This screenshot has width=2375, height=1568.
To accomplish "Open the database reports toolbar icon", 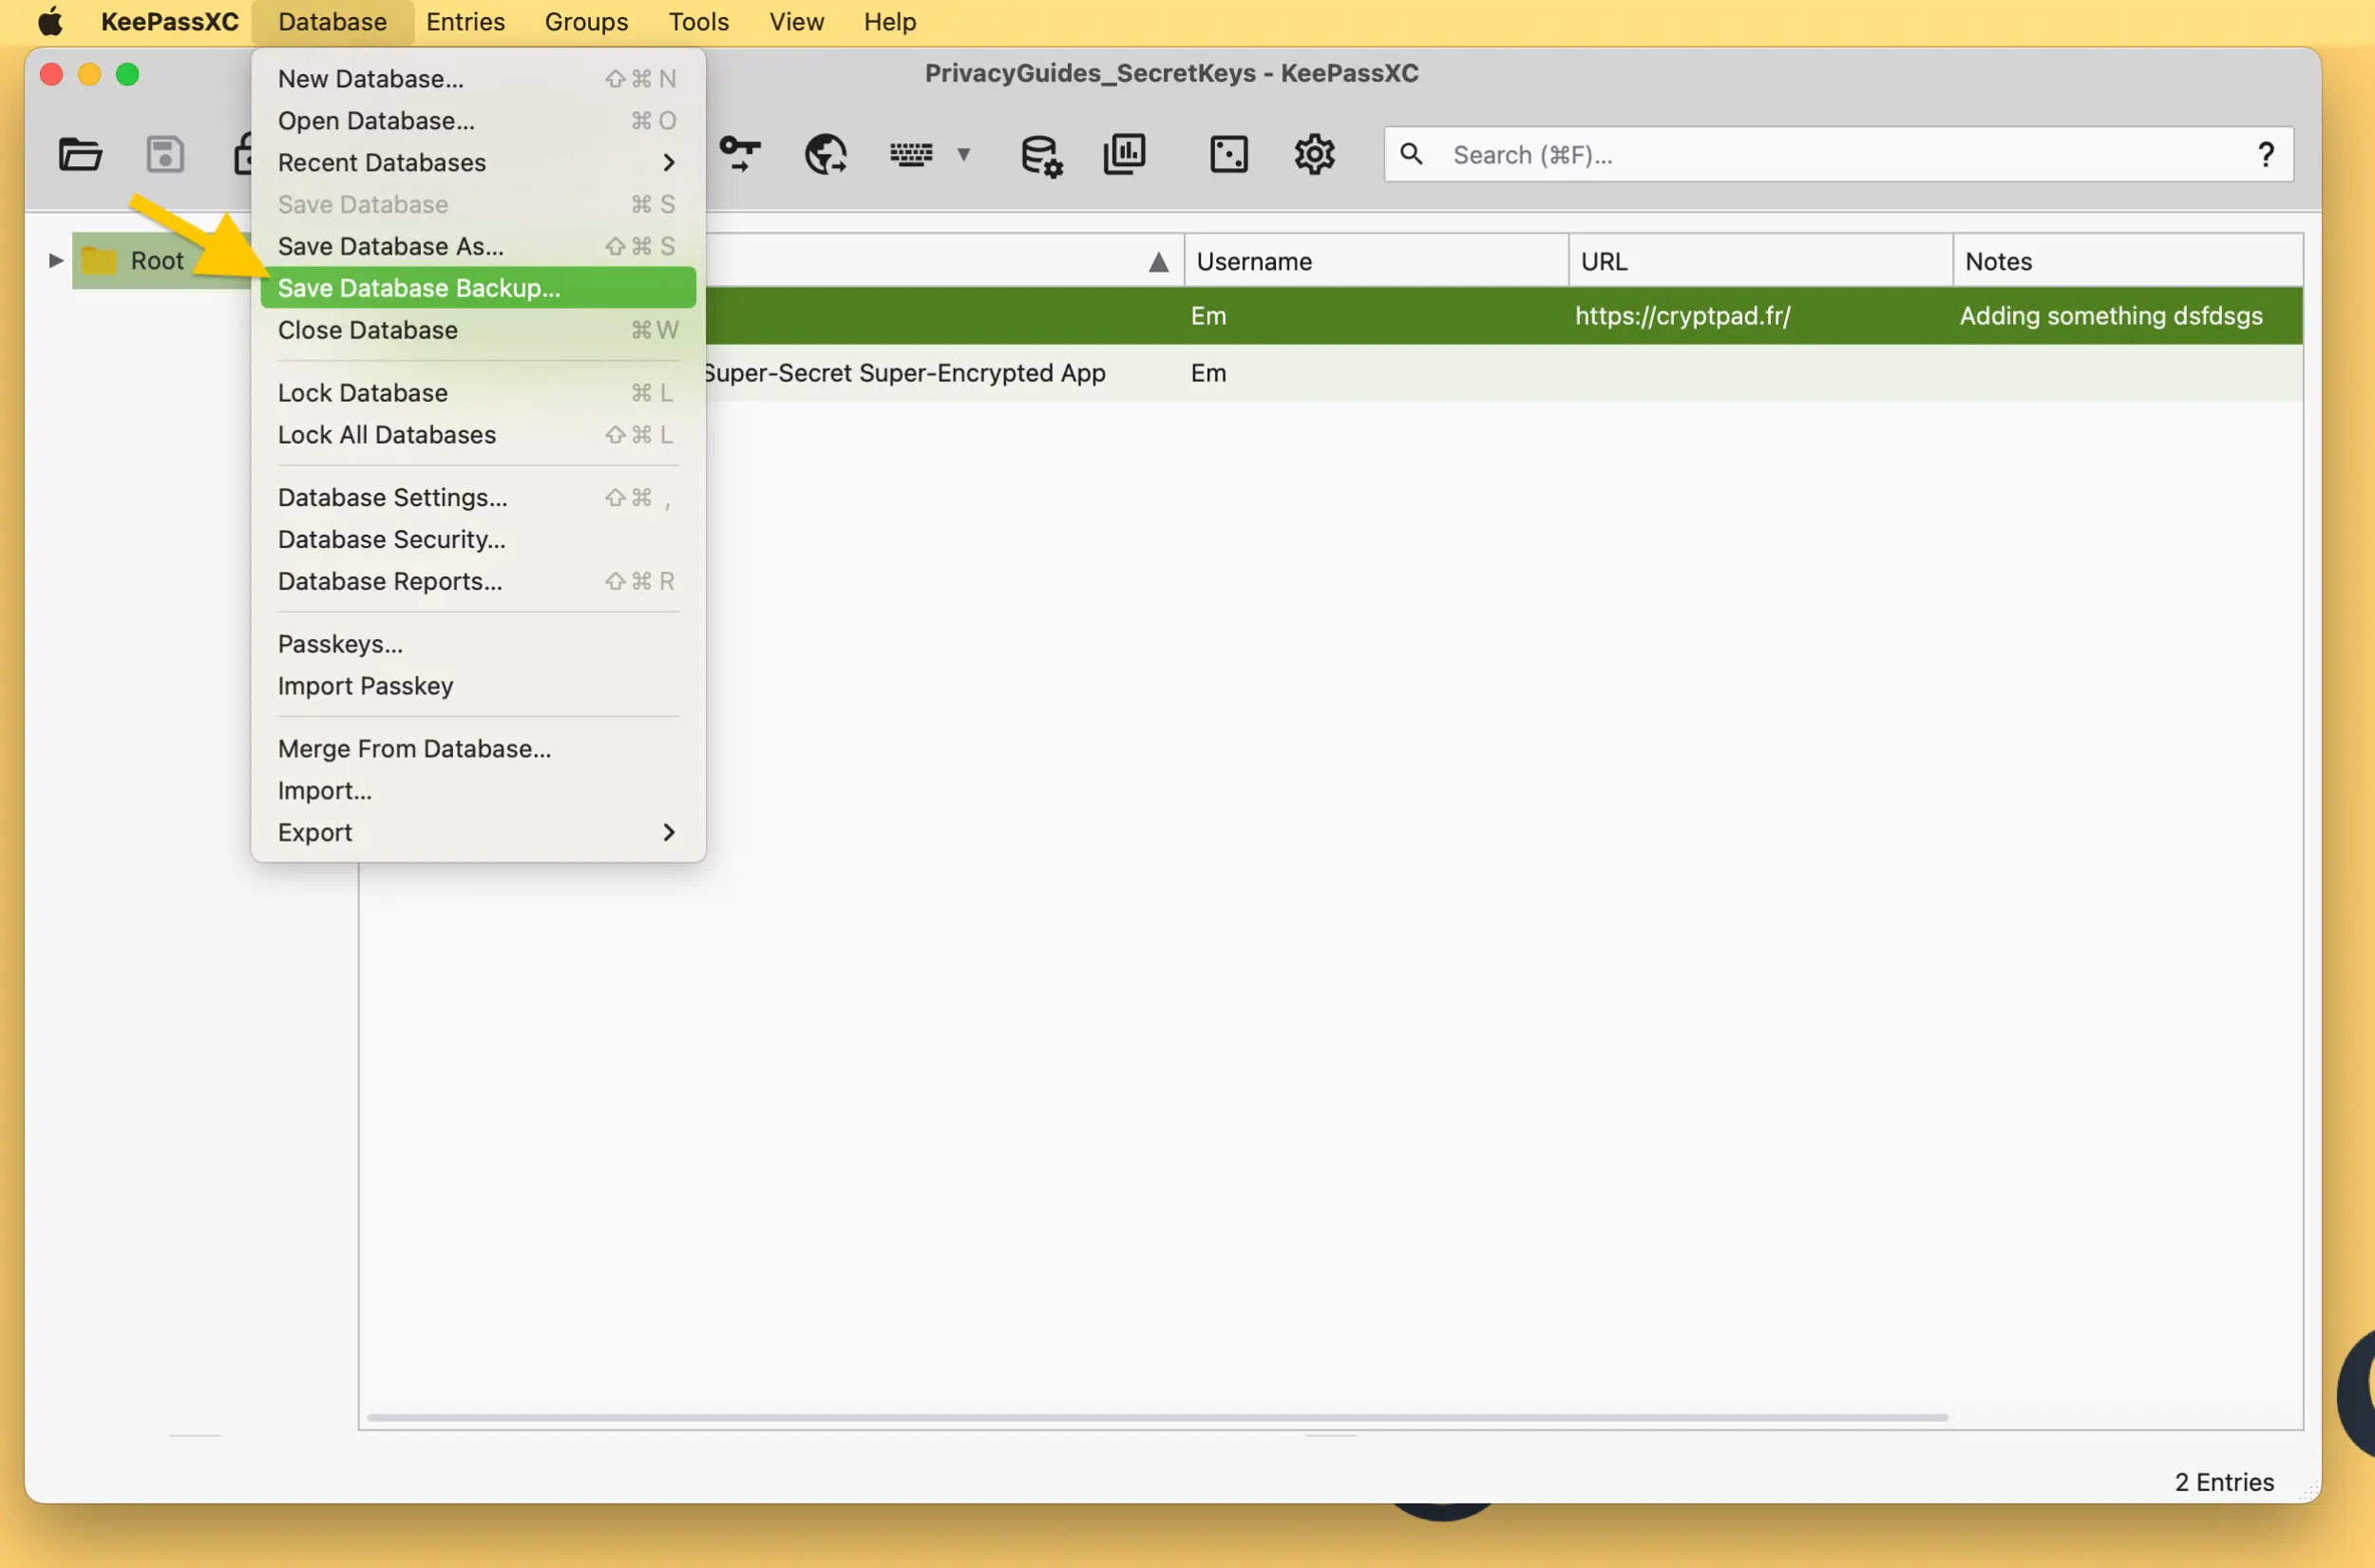I will 1125,153.
